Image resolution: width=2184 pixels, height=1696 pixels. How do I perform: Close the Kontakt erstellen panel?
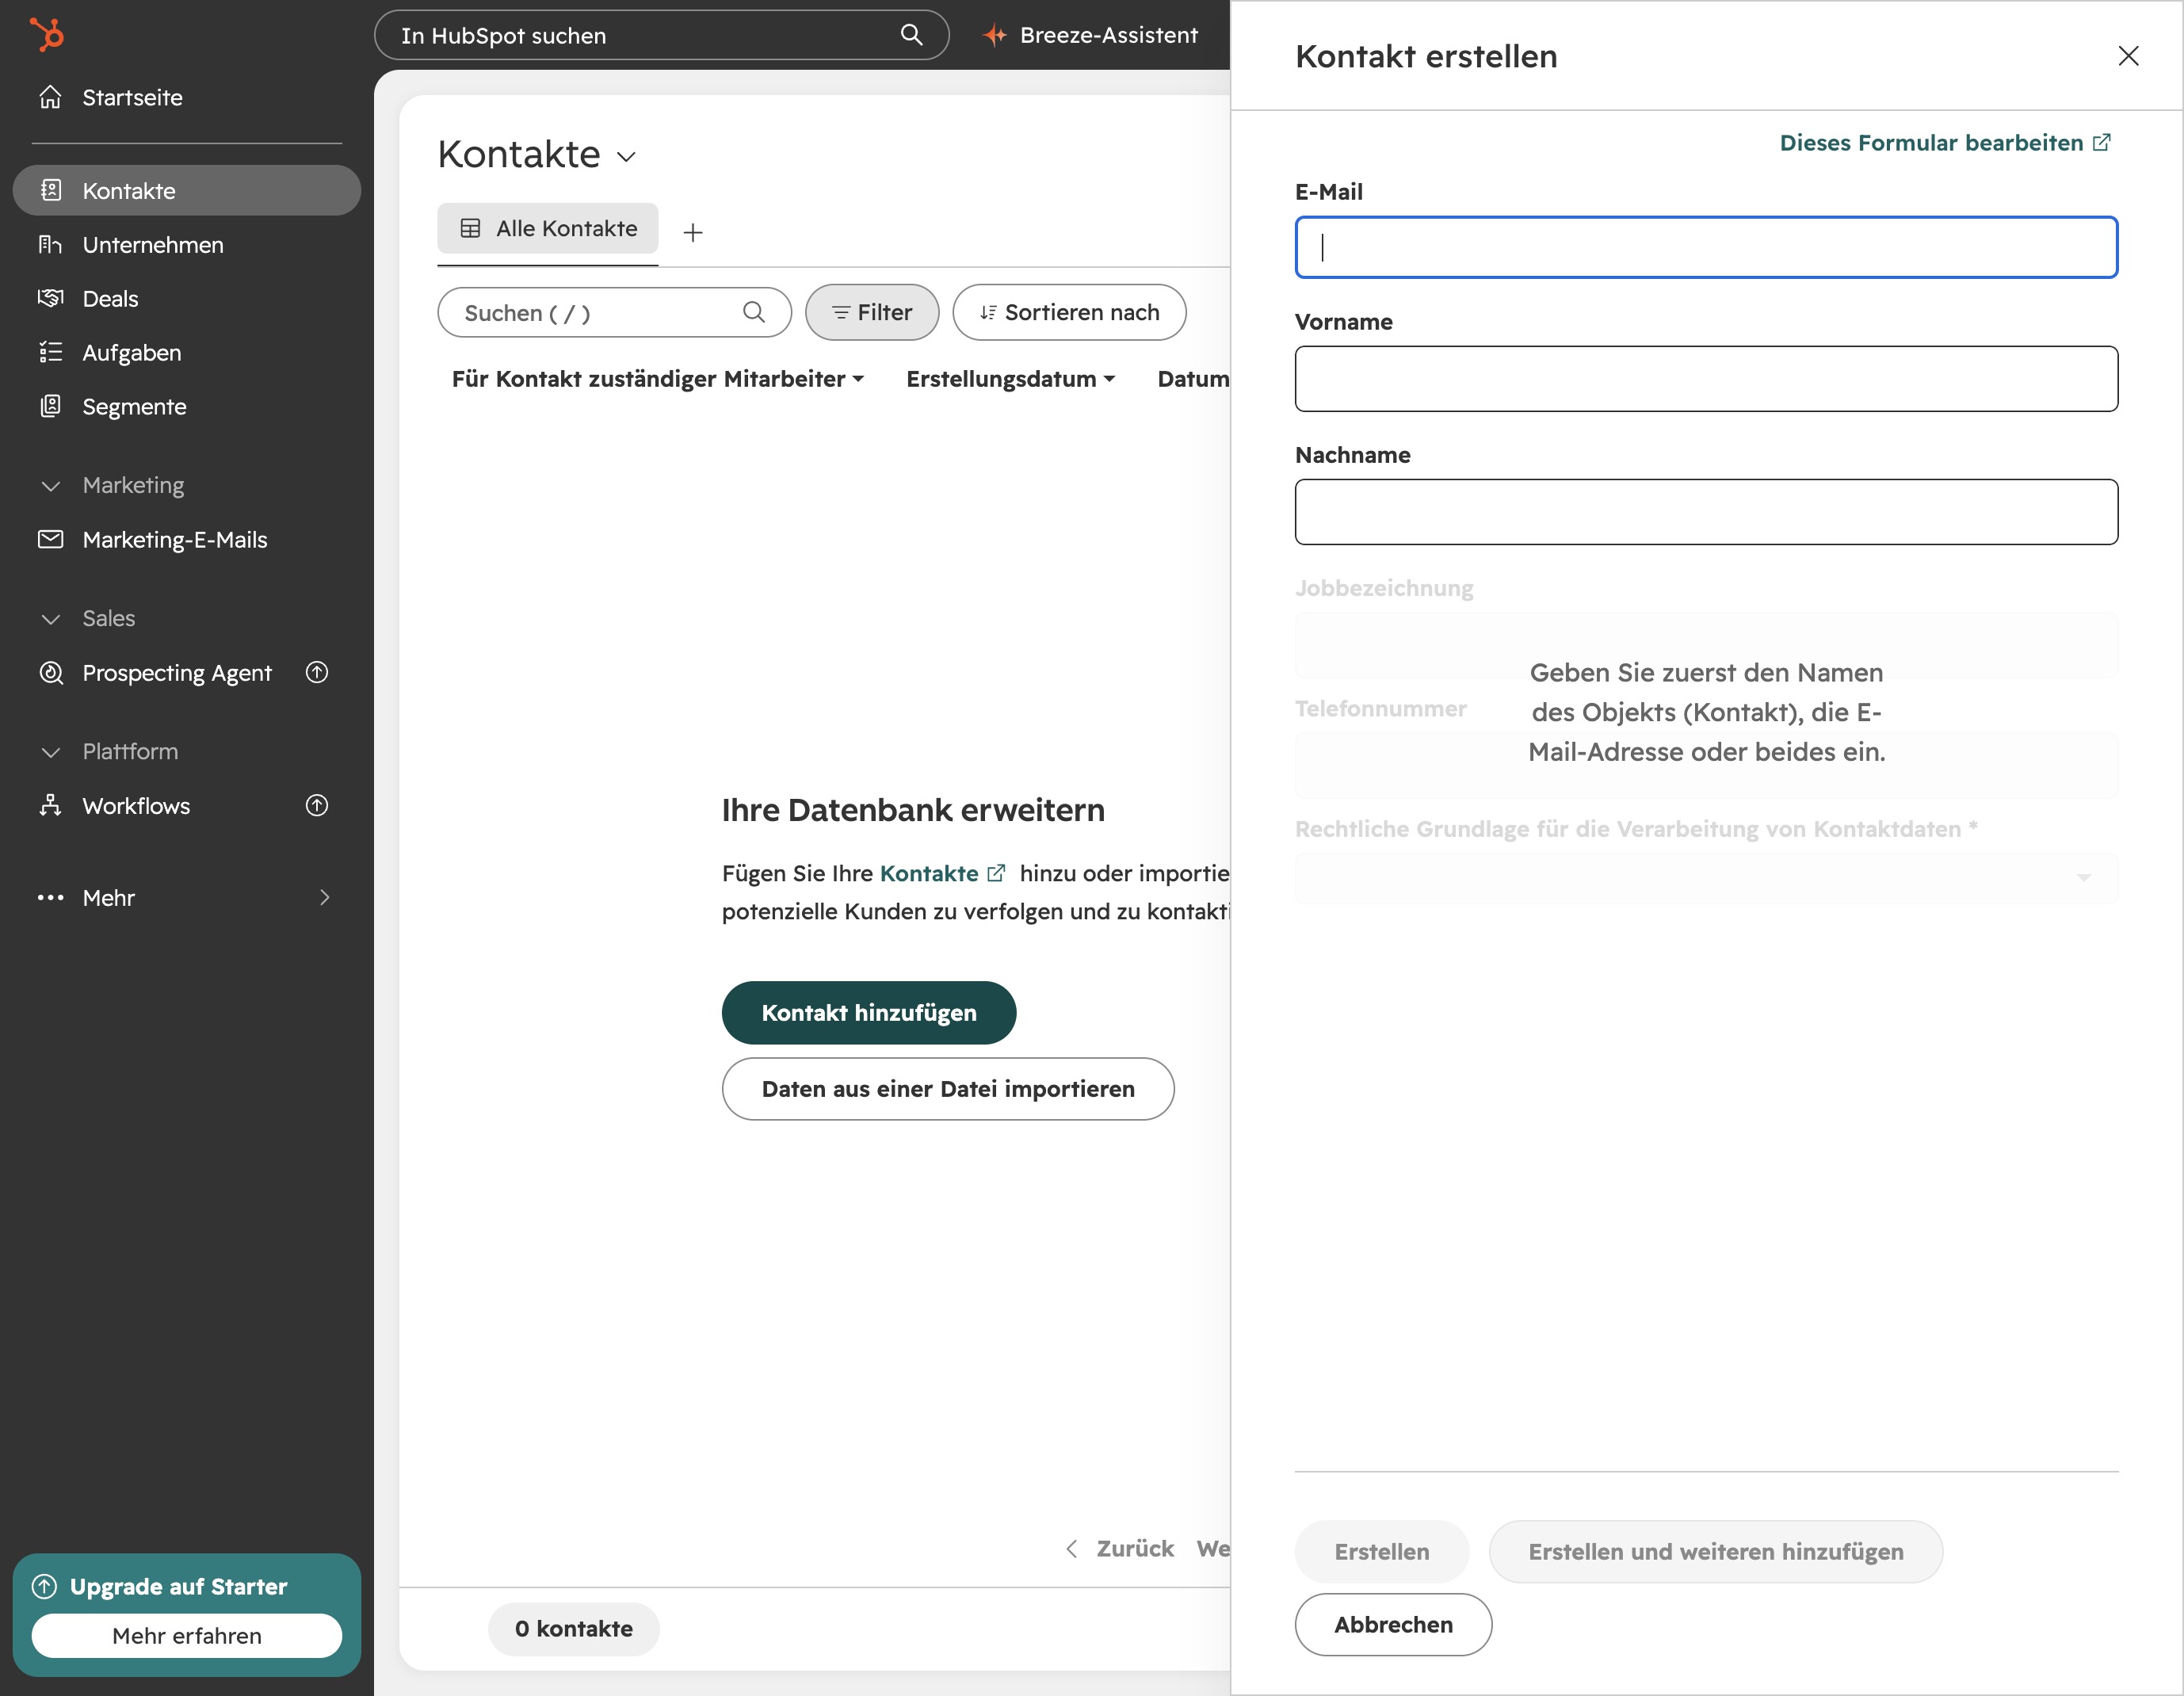pyautogui.click(x=2128, y=56)
